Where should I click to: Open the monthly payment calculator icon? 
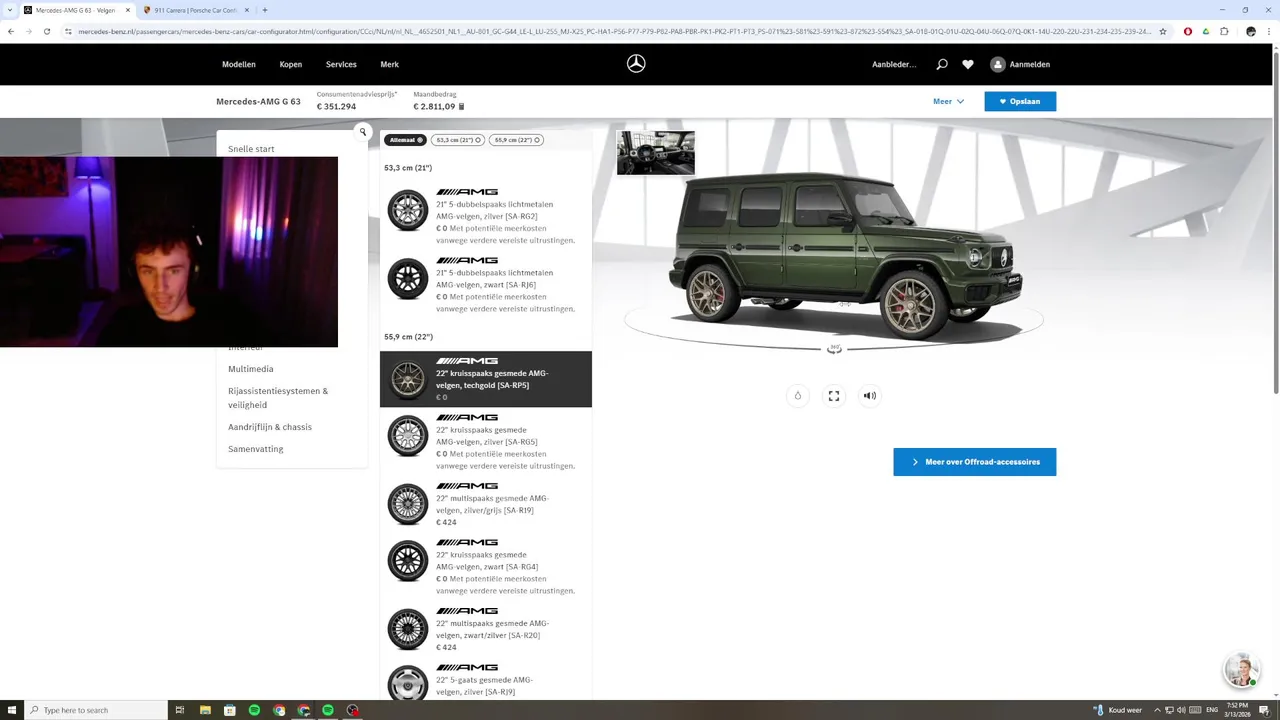[x=461, y=106]
